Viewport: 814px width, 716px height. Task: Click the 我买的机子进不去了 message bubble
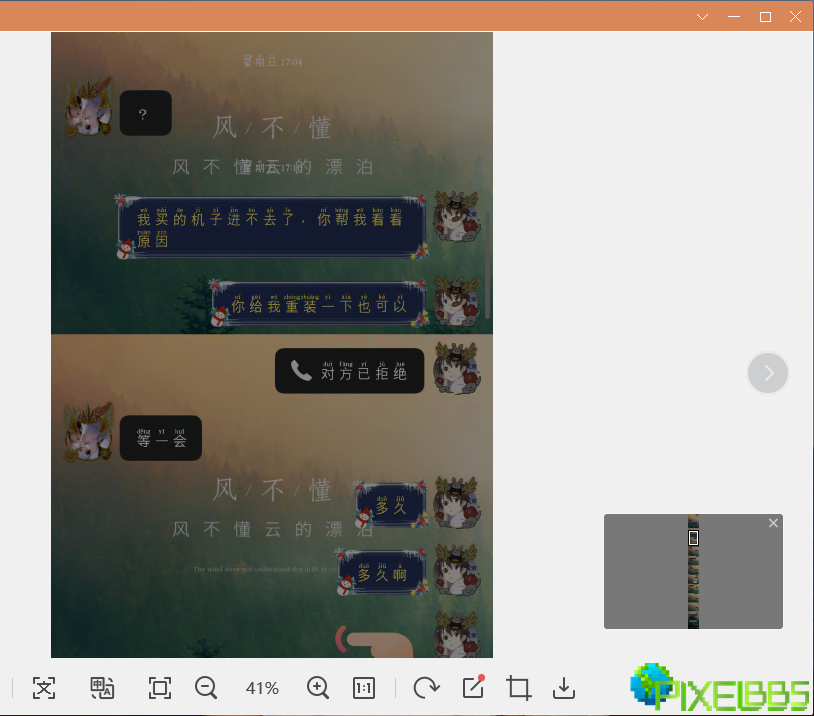(271, 227)
